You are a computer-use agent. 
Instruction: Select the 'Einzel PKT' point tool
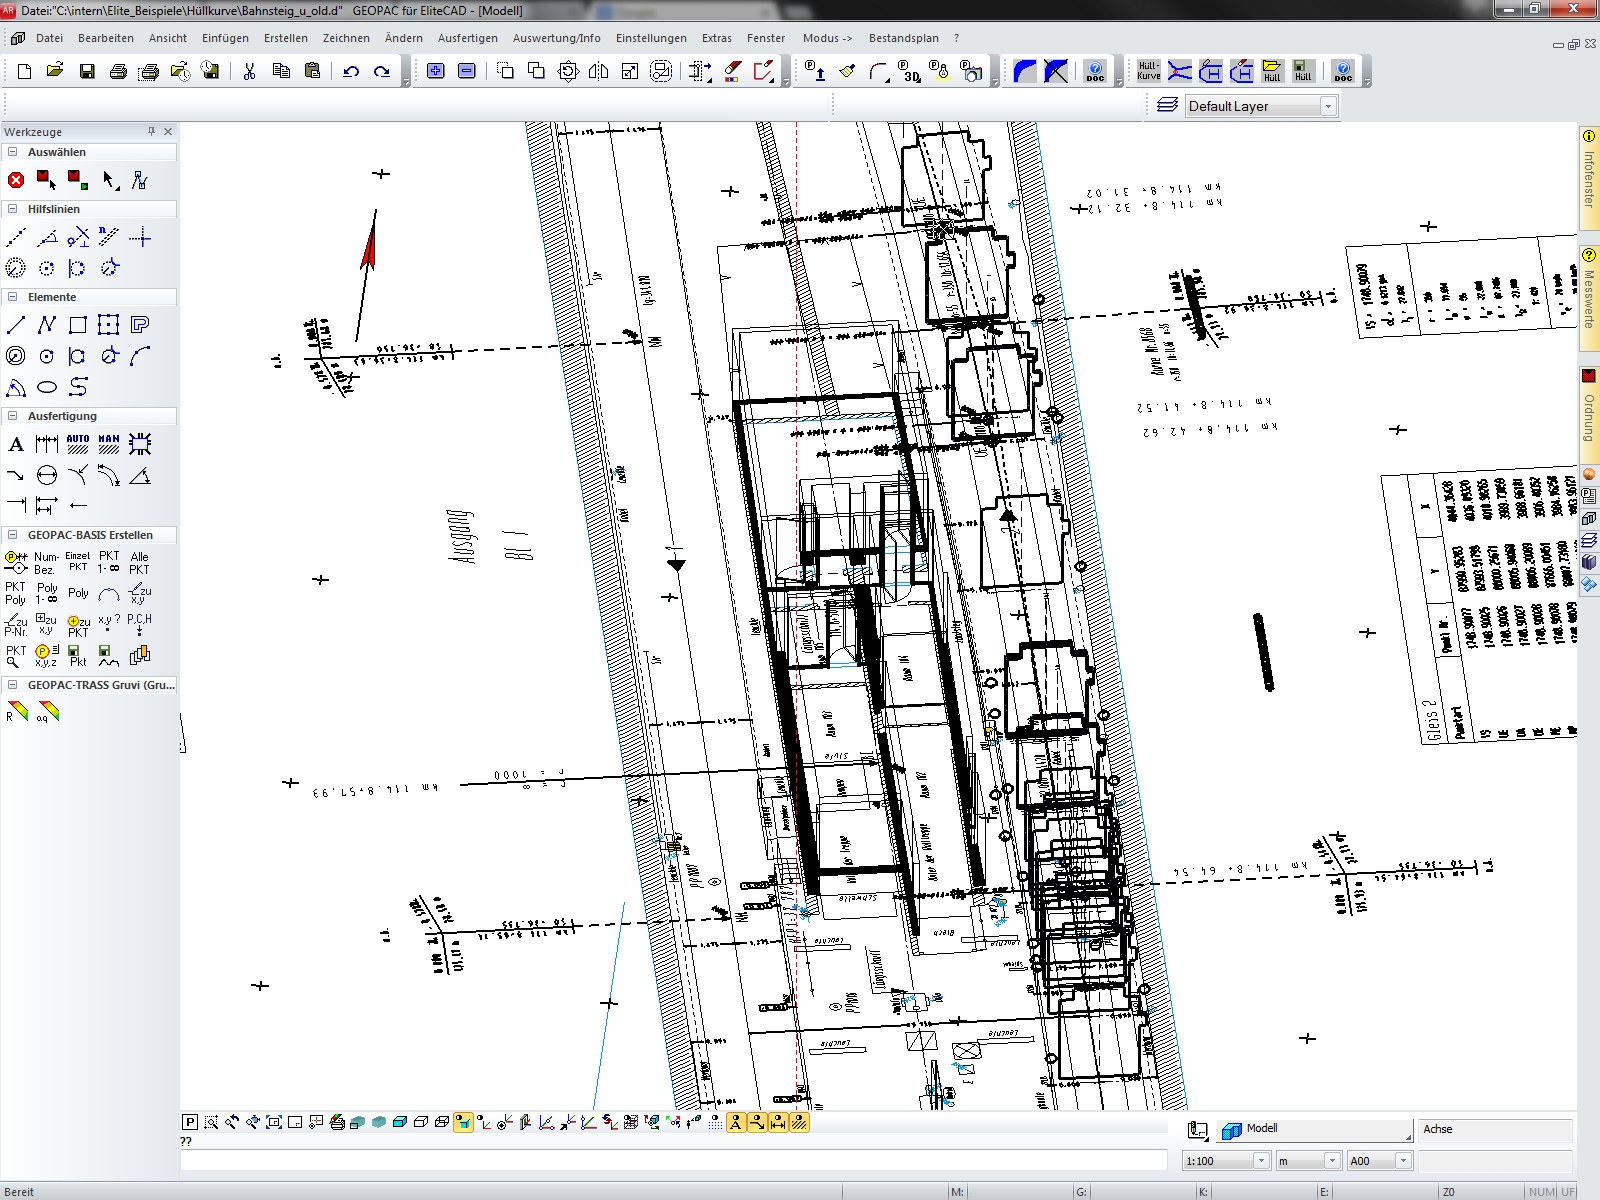tap(78, 562)
